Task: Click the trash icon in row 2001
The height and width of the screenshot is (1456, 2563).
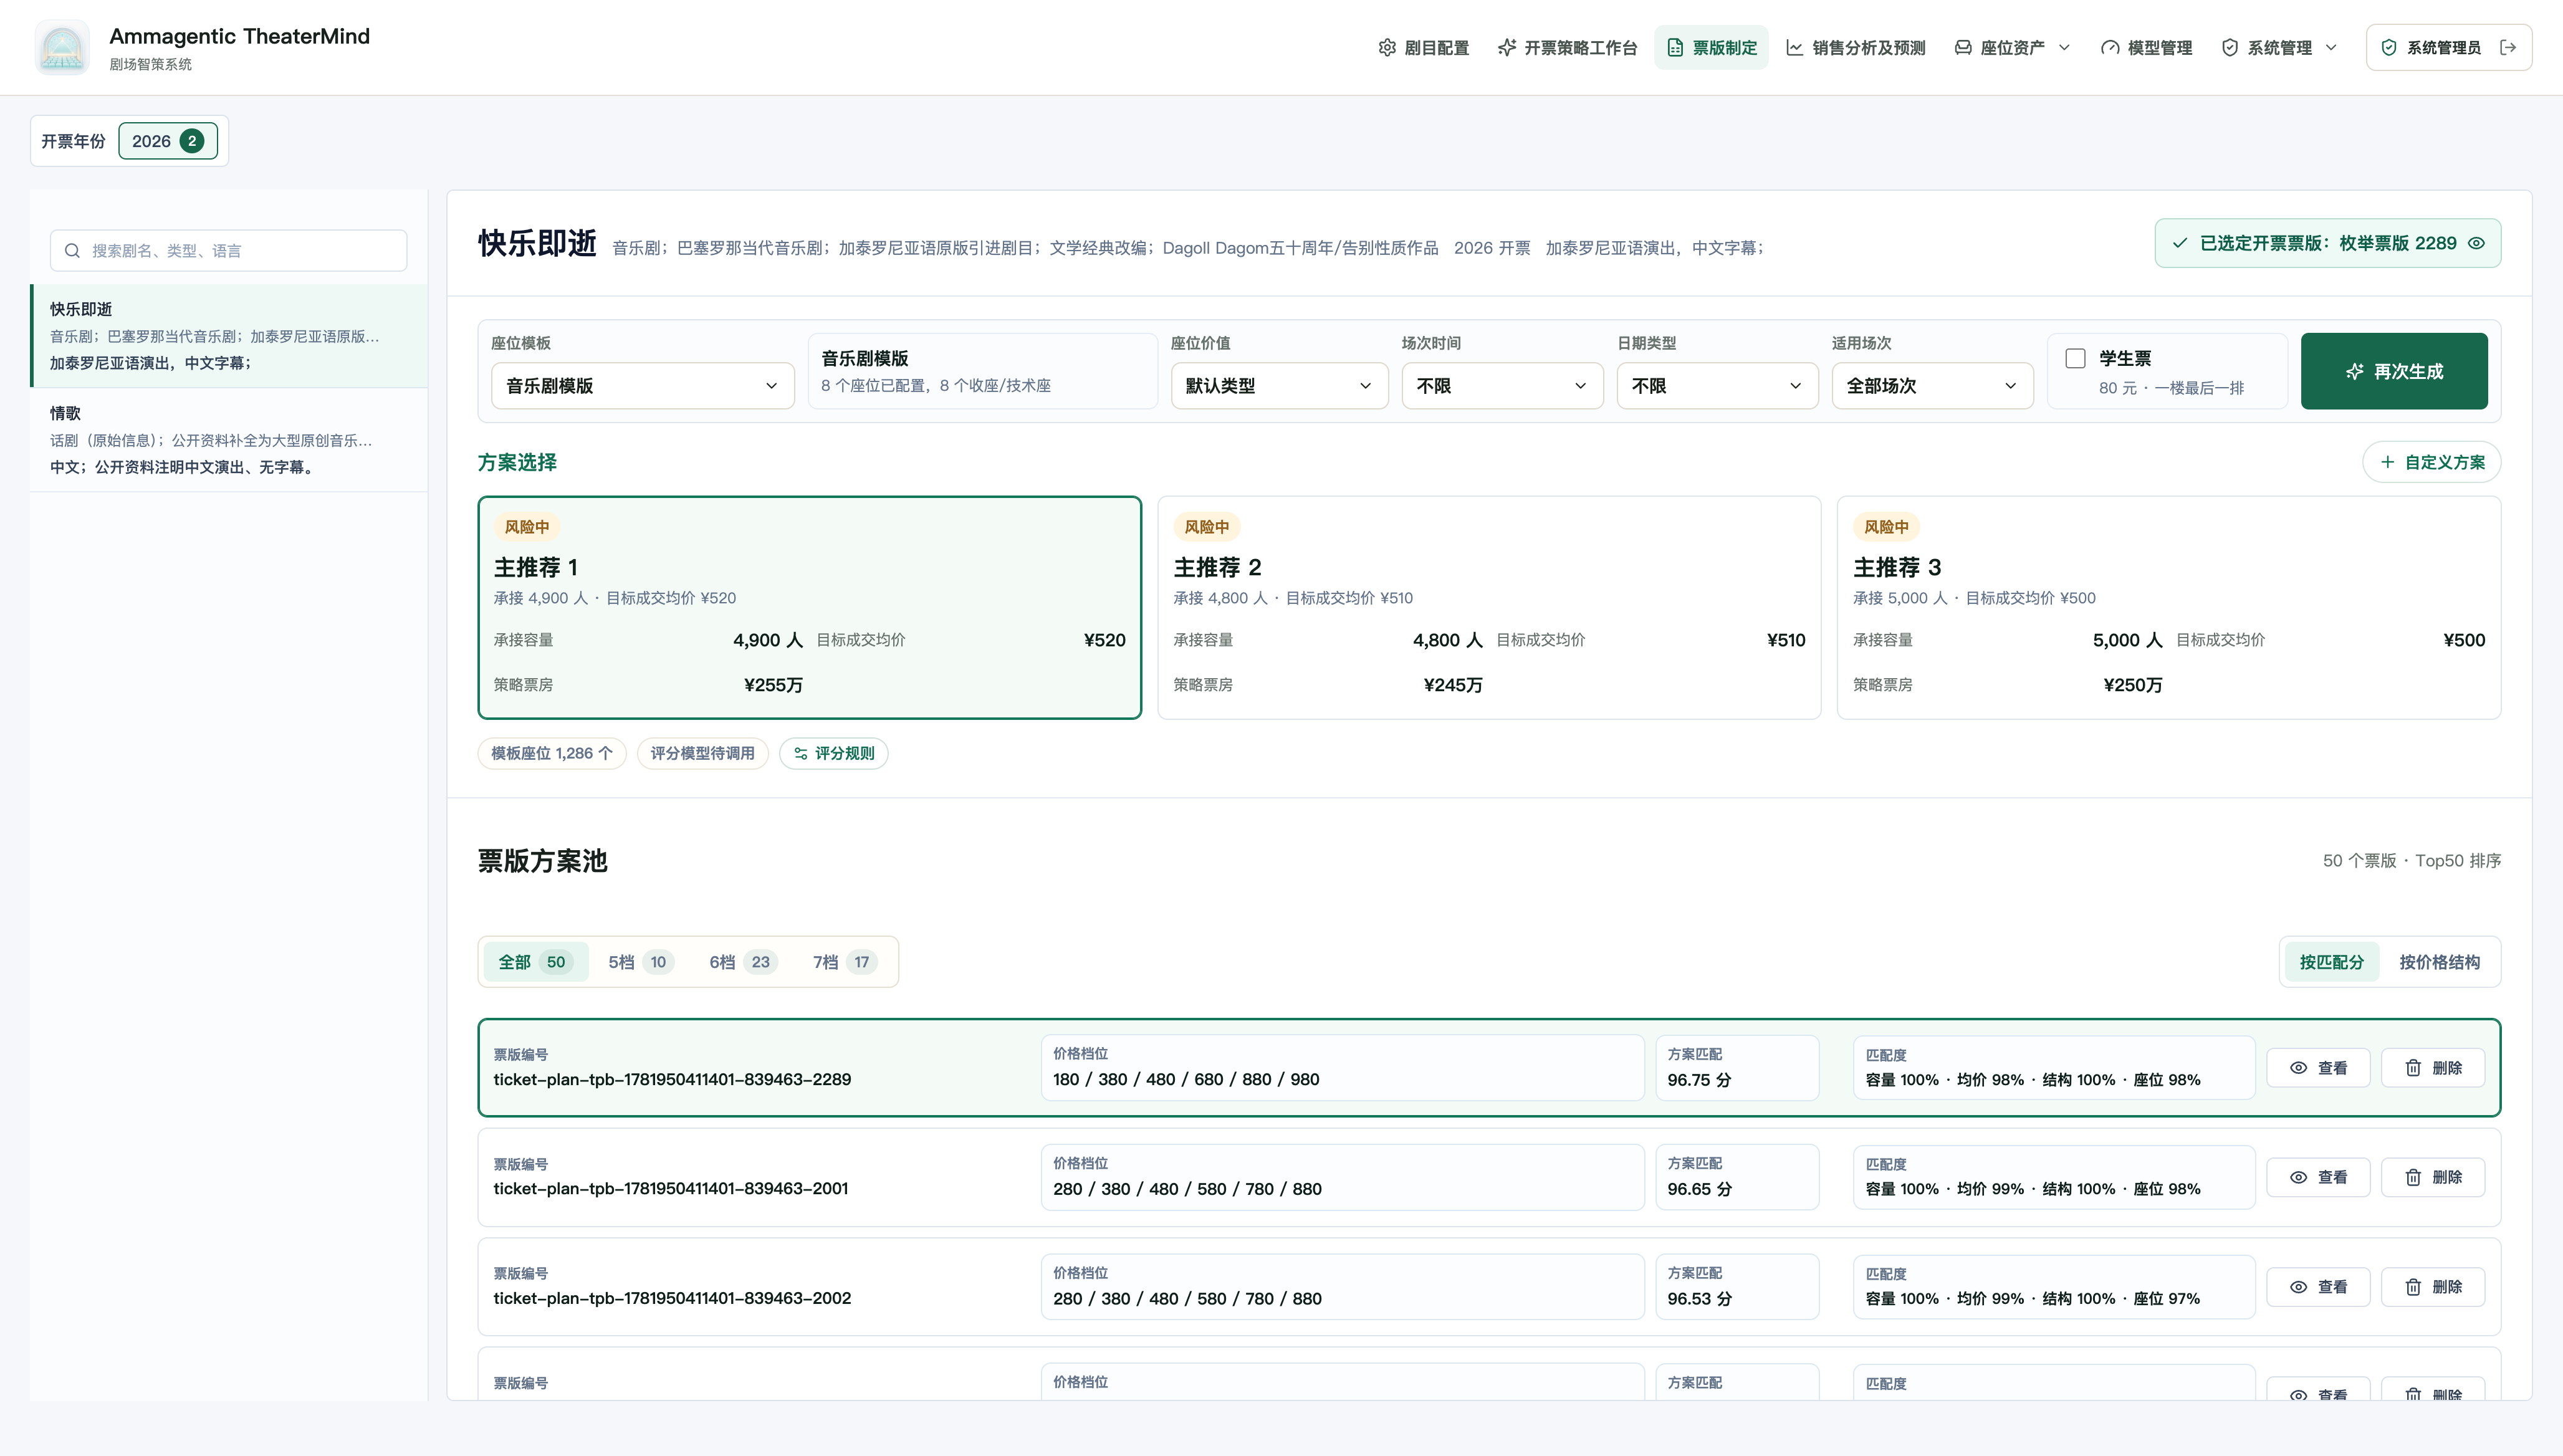Action: (2413, 1178)
